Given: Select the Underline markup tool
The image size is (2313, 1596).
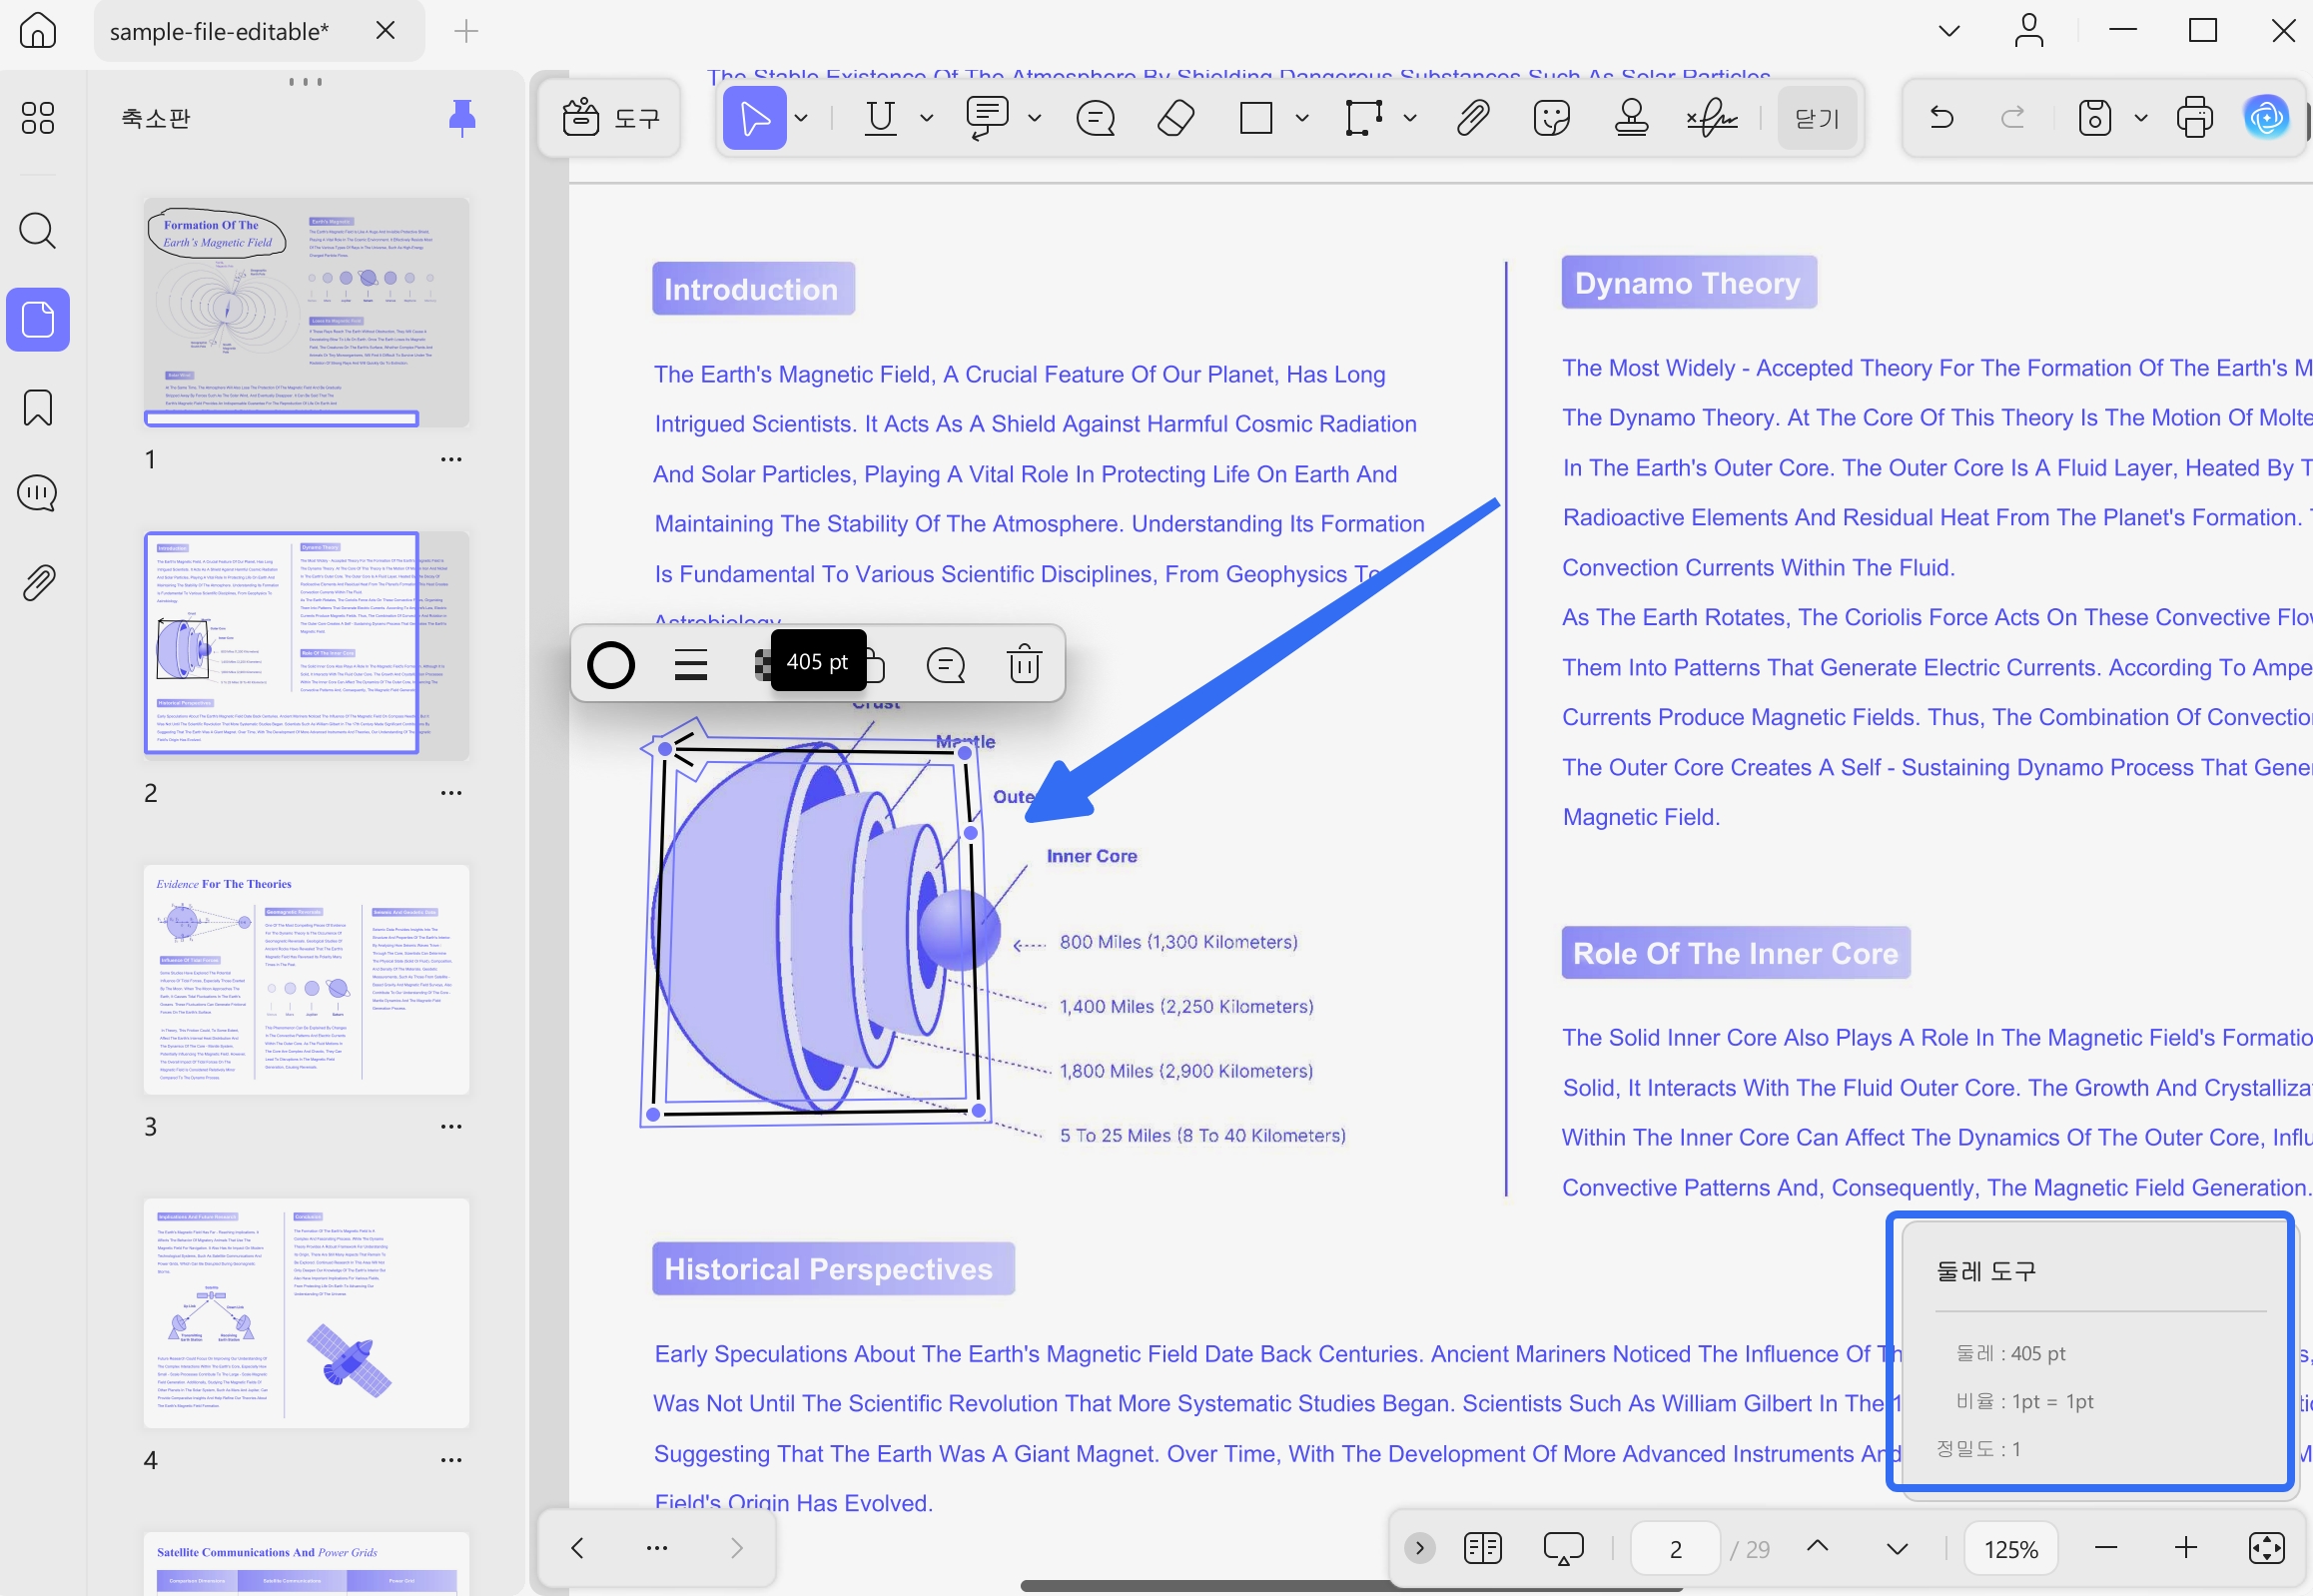Looking at the screenshot, I should pos(880,118).
